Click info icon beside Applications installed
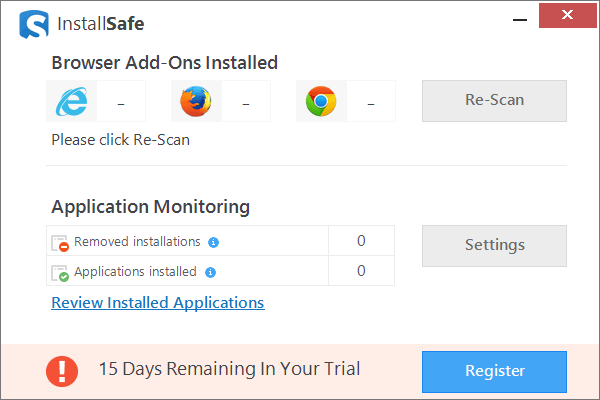The height and width of the screenshot is (400, 600). click(210, 272)
